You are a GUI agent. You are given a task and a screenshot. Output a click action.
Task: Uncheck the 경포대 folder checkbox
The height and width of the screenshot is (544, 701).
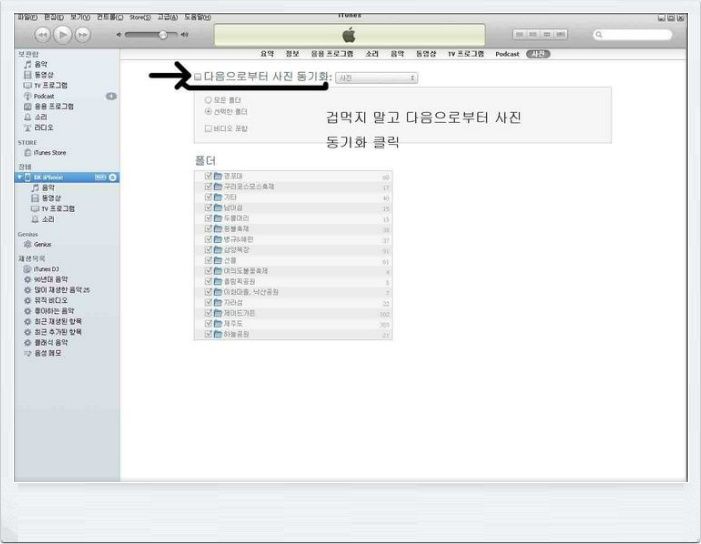tap(208, 176)
